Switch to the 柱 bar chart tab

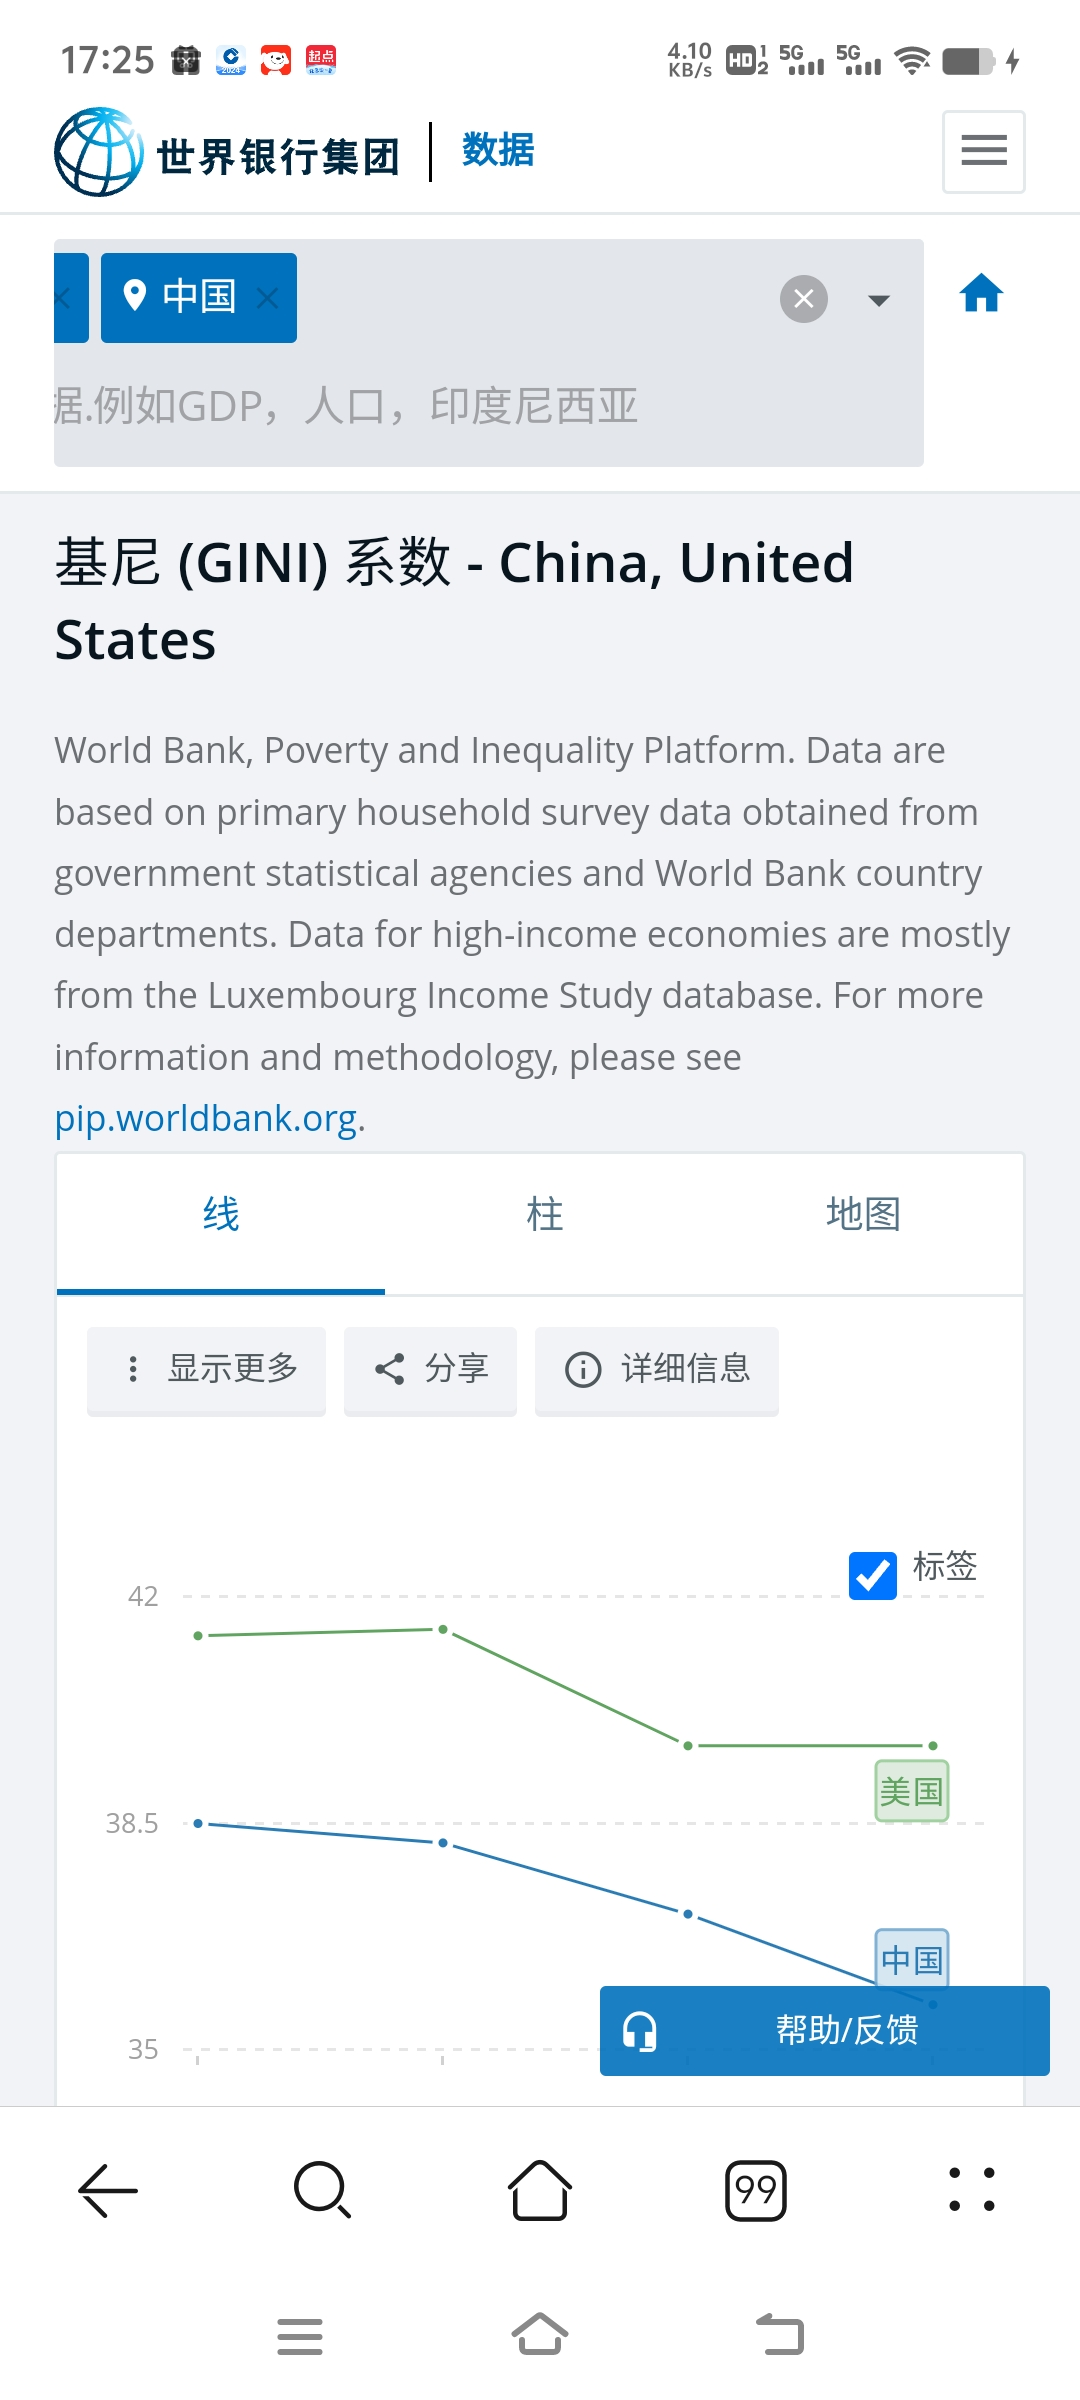pyautogui.click(x=544, y=1215)
